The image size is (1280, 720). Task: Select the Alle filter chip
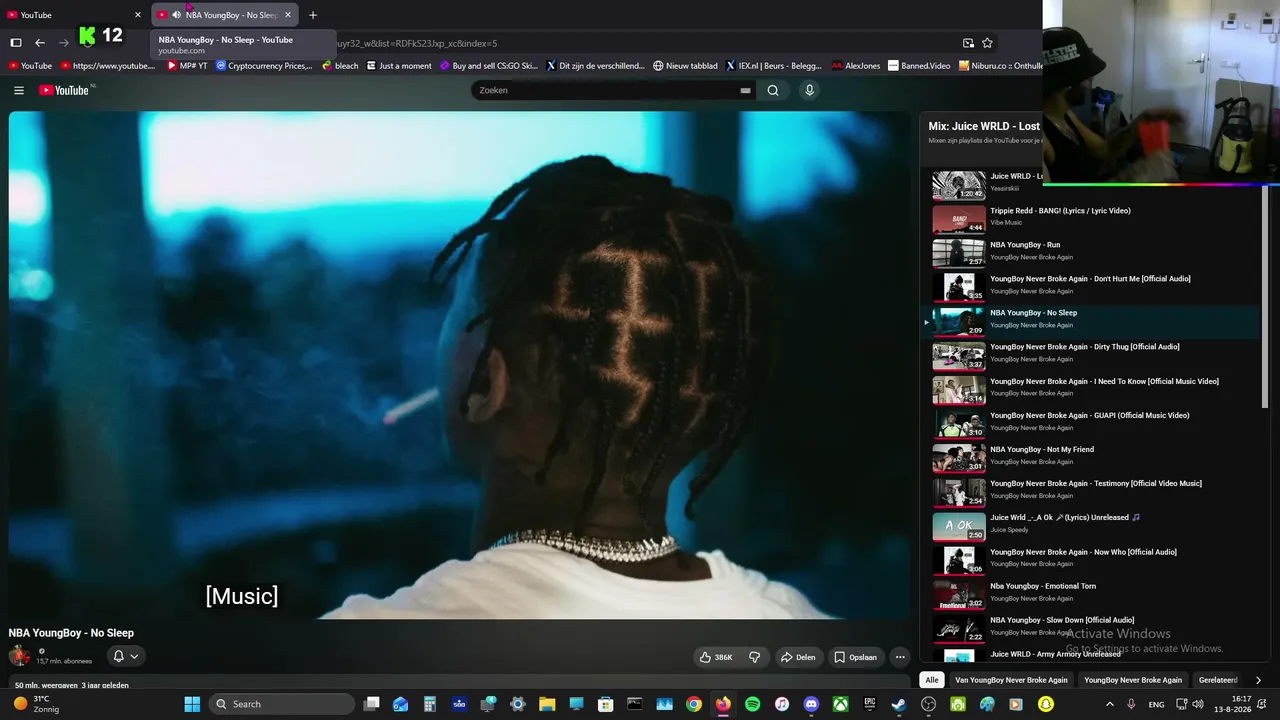[x=932, y=680]
